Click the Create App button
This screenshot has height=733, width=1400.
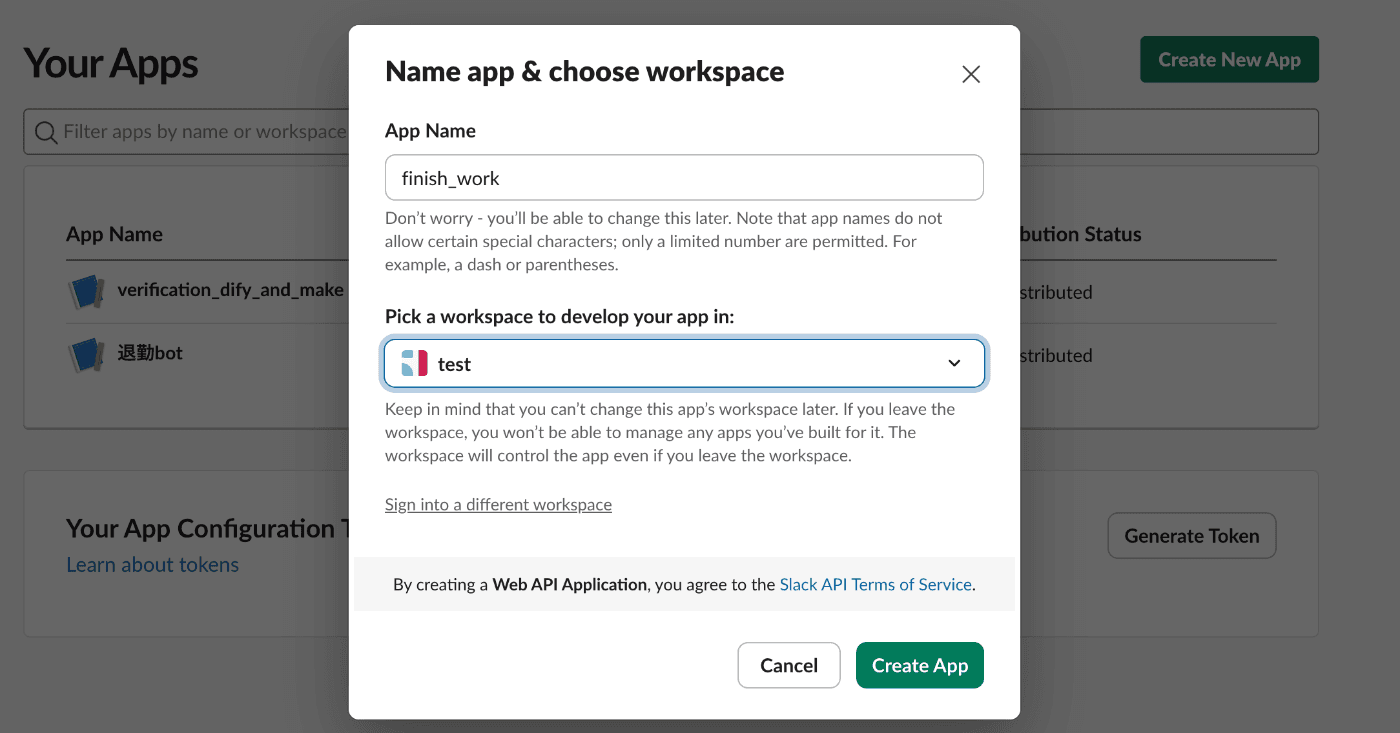click(x=920, y=665)
